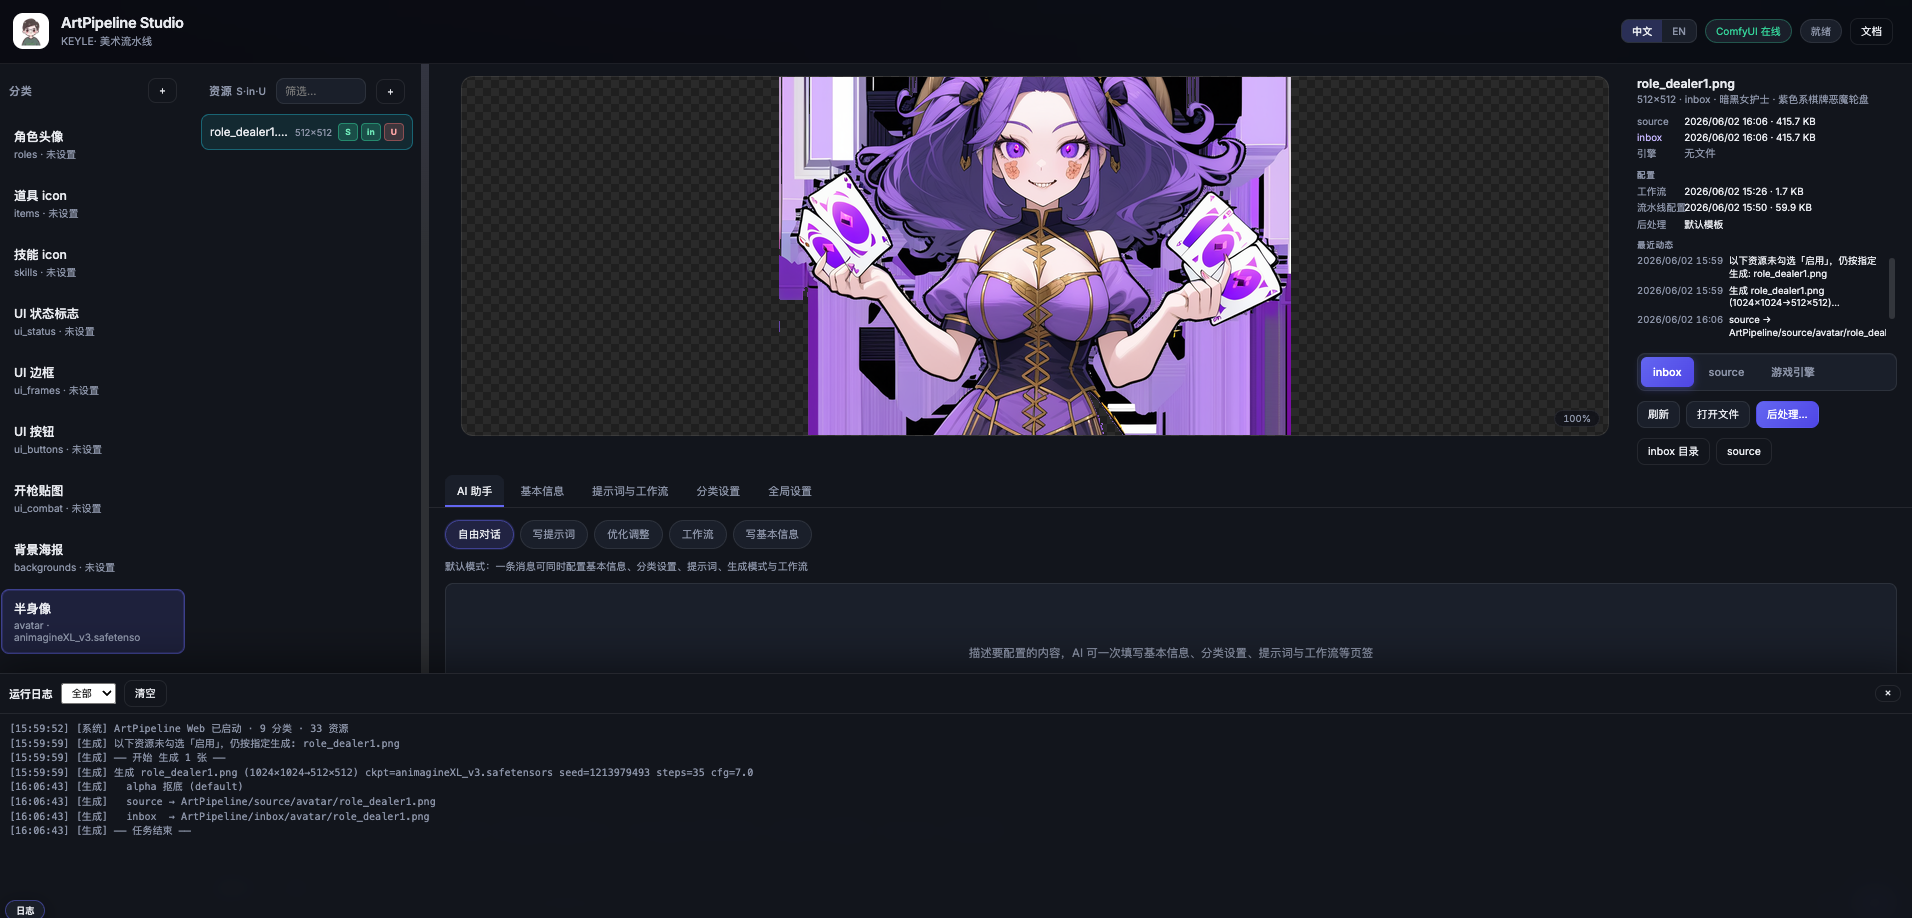Click the 默认模板 post-processing value

(x=1703, y=225)
